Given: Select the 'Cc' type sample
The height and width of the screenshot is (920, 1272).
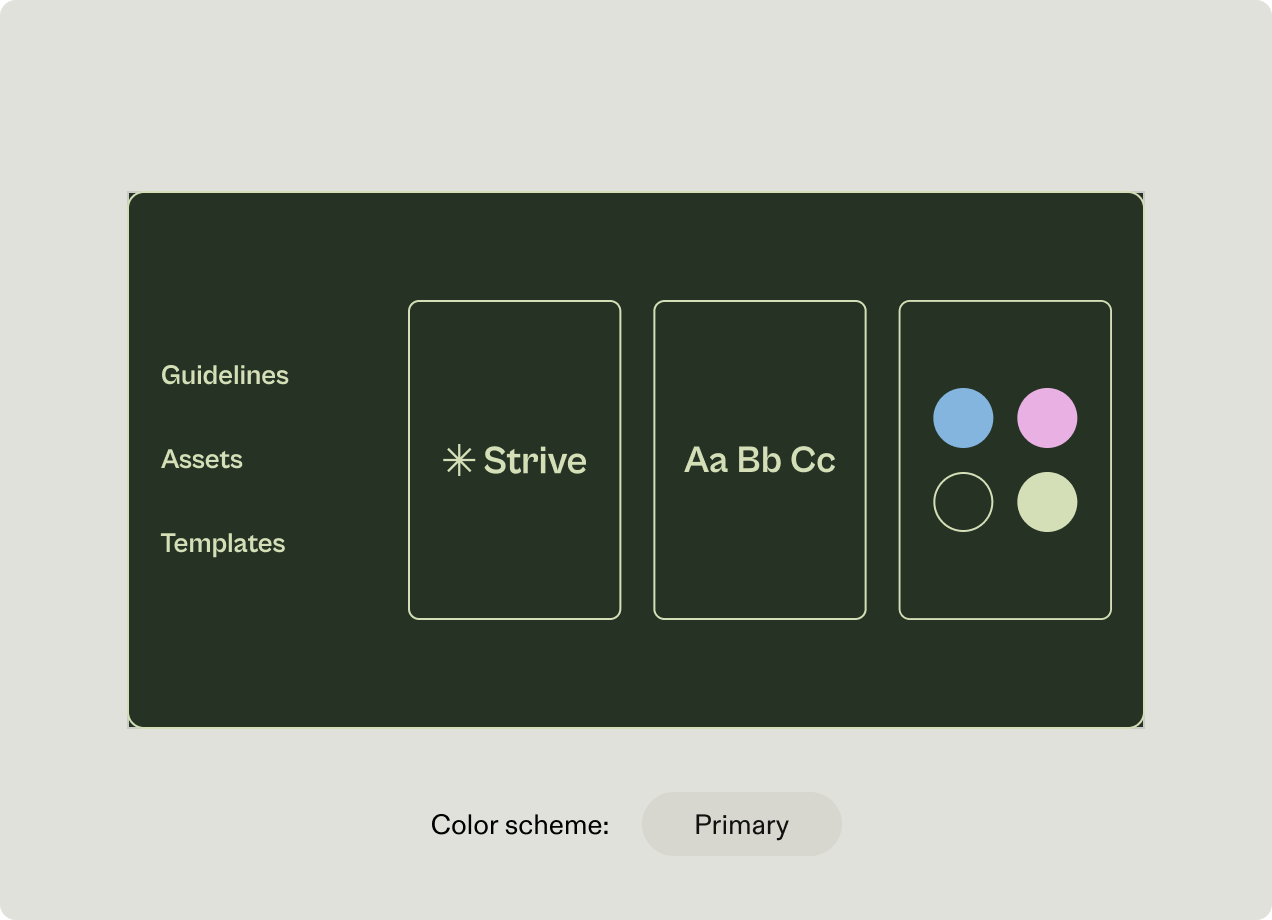Looking at the screenshot, I should [x=813, y=460].
